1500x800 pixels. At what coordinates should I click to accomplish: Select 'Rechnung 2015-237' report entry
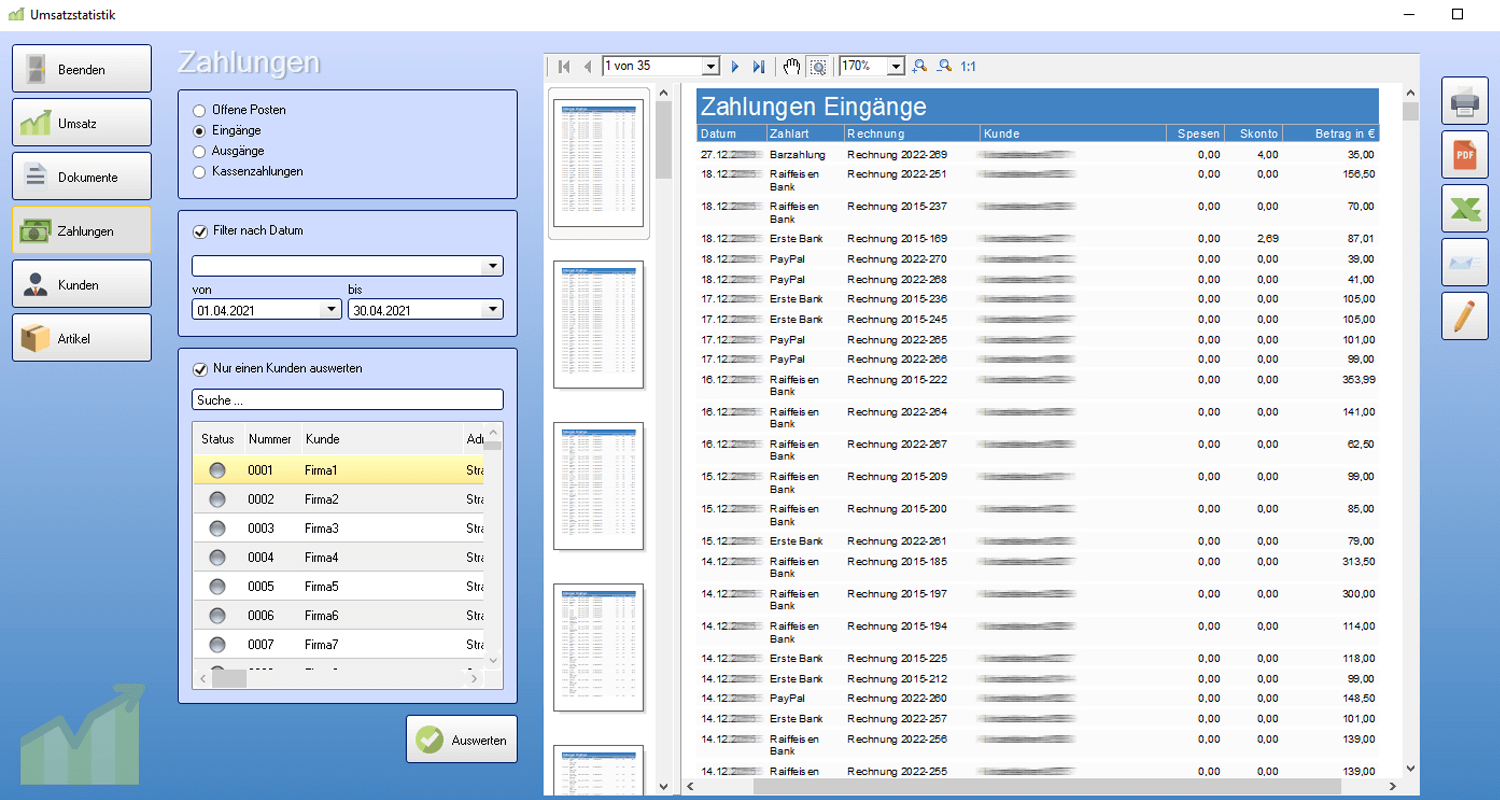[x=896, y=206]
